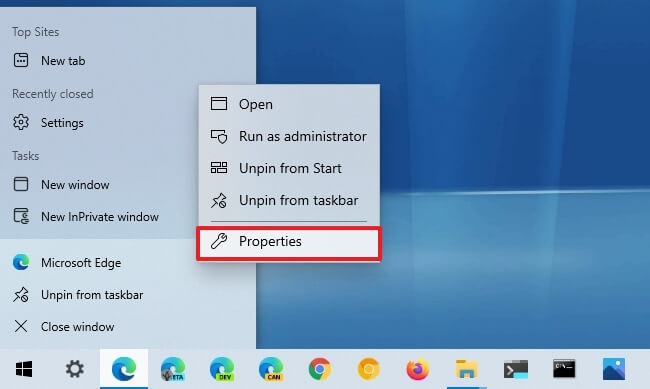Open Settings gear in taskbar
Image resolution: width=650 pixels, height=389 pixels.
(x=75, y=369)
